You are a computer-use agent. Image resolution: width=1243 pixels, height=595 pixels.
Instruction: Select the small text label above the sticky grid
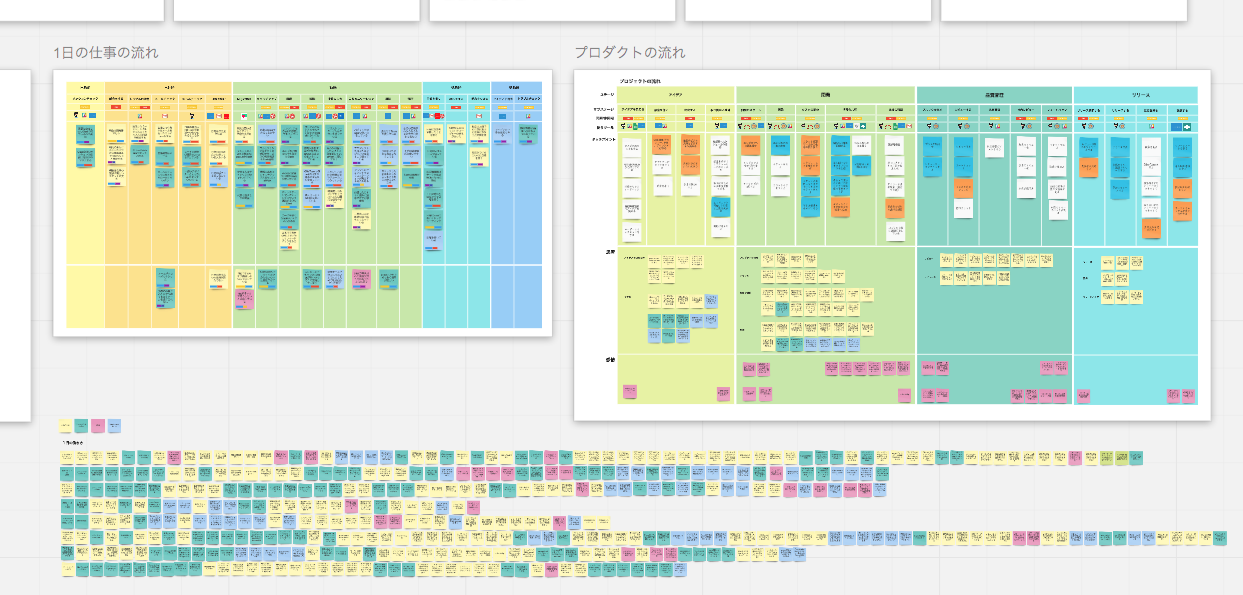click(x=72, y=442)
